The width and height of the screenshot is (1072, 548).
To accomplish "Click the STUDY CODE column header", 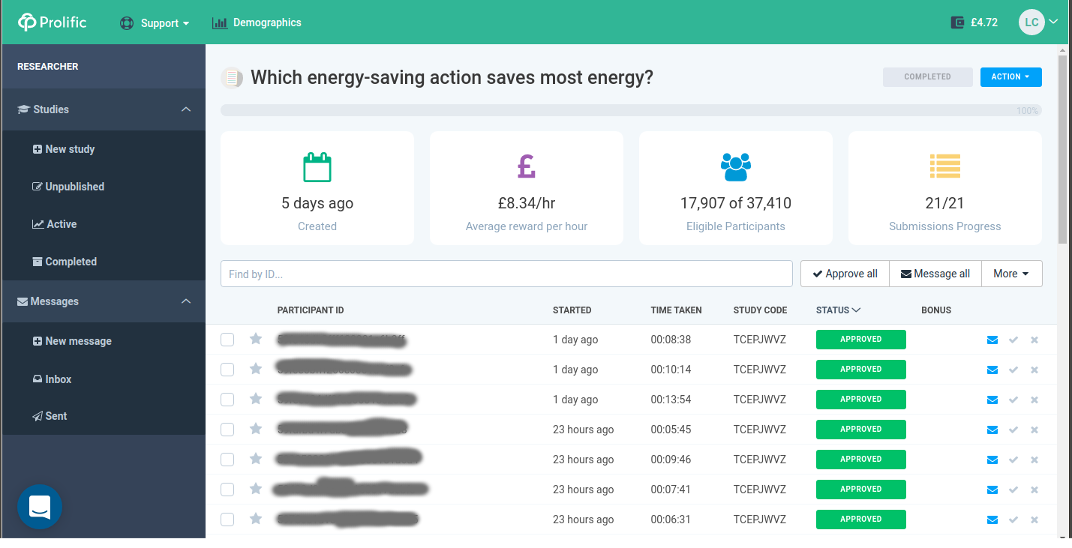I will point(760,310).
